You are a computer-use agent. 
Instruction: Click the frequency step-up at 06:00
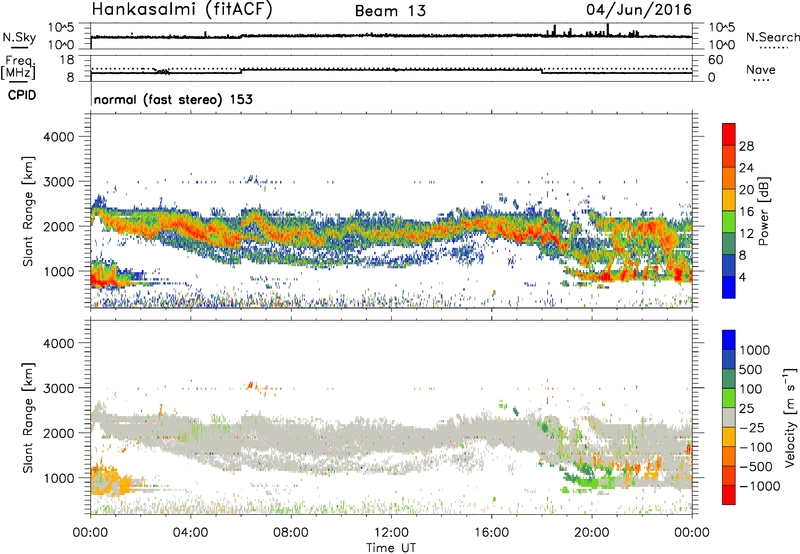pyautogui.click(x=241, y=71)
